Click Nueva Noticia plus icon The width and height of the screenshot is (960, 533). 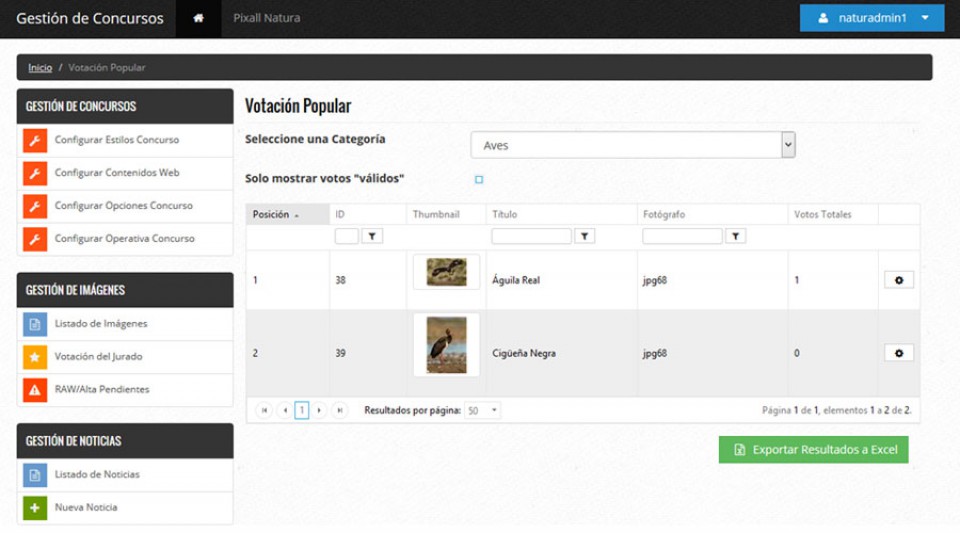point(35,507)
